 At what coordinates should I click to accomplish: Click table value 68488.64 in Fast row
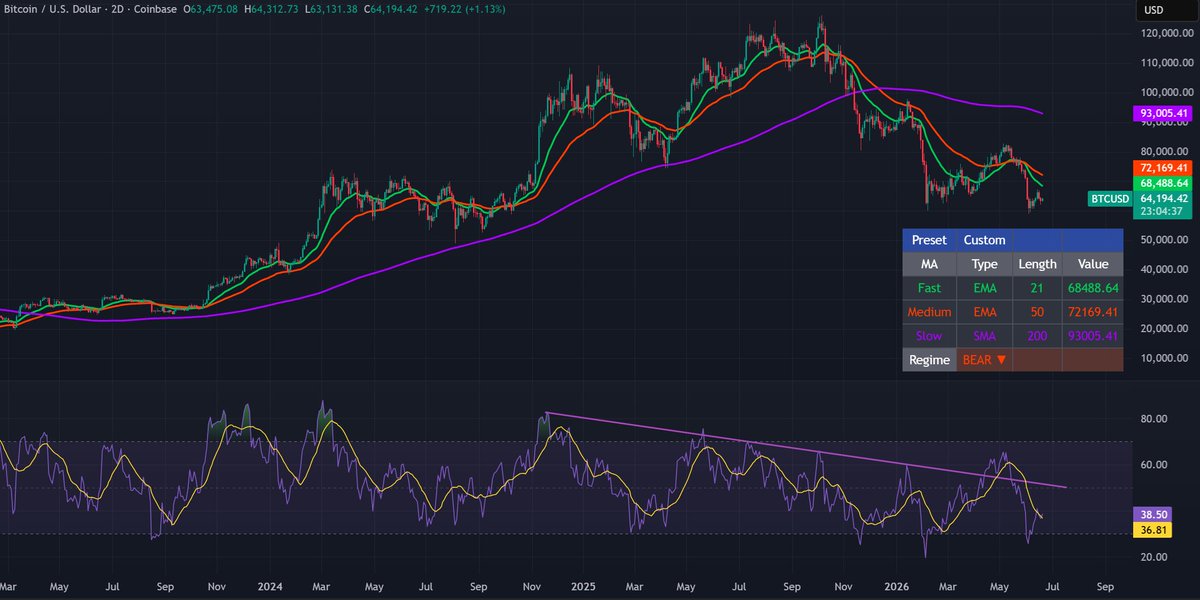click(1092, 288)
